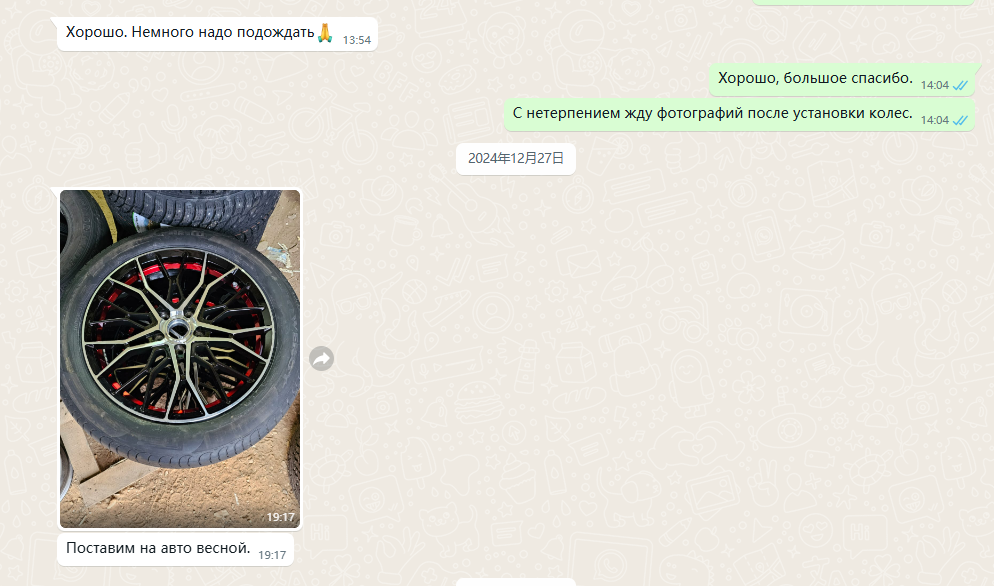Click the 19:17 timestamp overlaid on the photo
This screenshot has width=994, height=586.
click(280, 517)
